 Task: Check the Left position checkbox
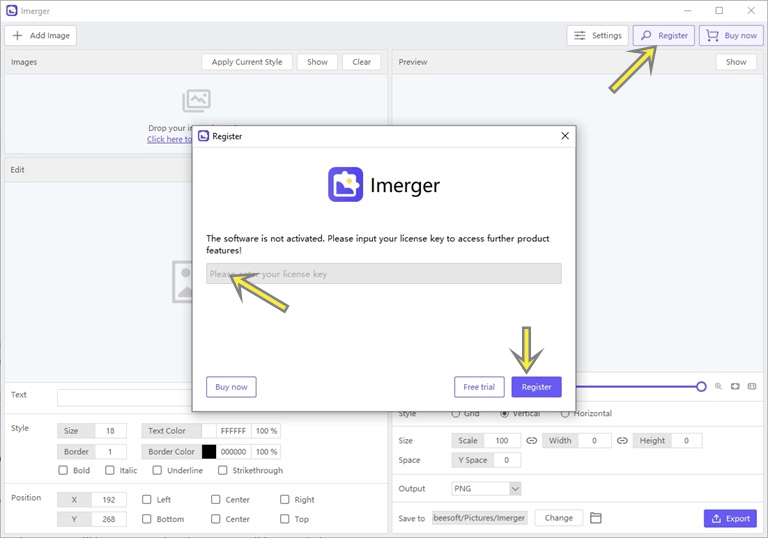click(x=146, y=499)
